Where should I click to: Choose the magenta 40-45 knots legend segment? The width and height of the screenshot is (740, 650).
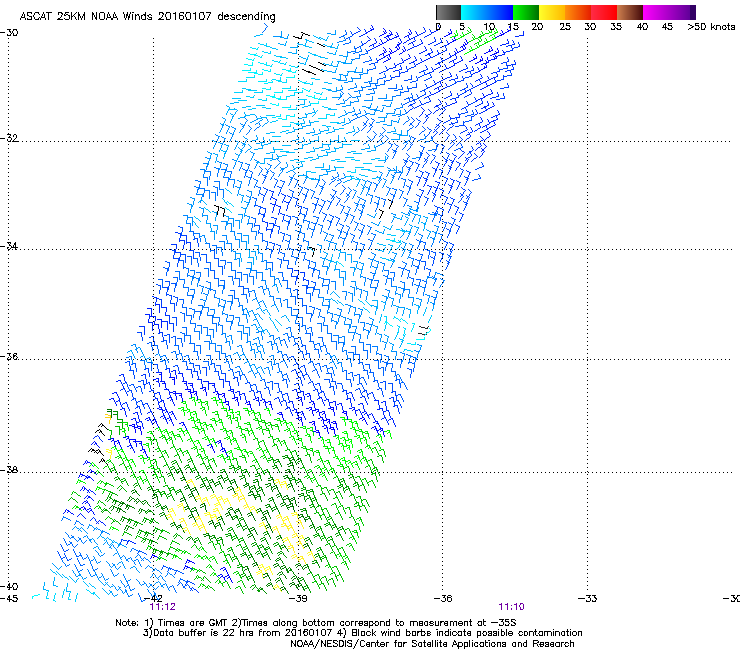pyautogui.click(x=656, y=12)
